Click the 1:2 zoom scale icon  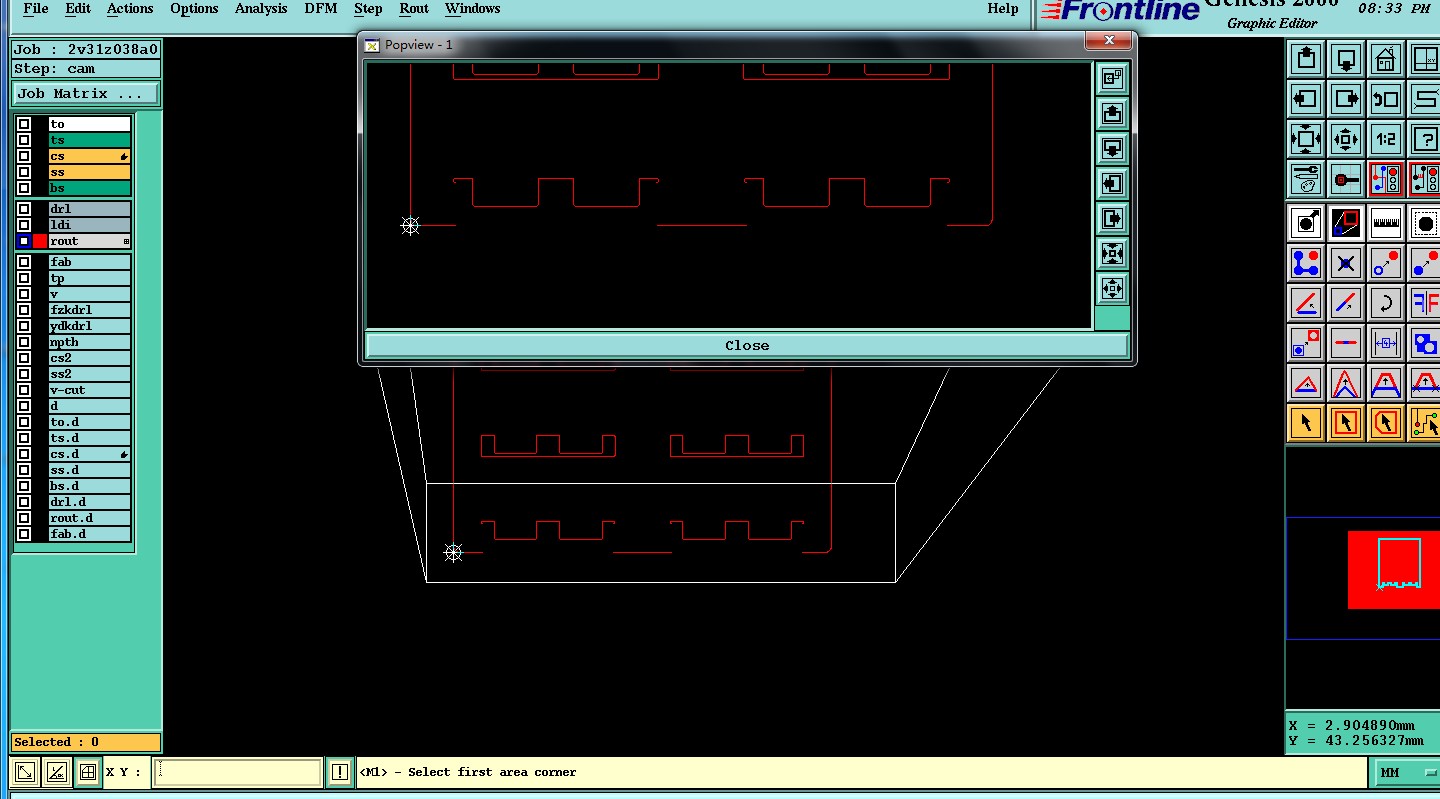[x=1385, y=139]
